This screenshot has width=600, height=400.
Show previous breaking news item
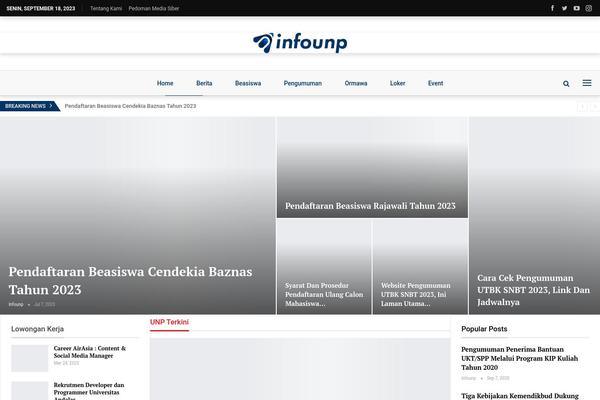(582, 106)
